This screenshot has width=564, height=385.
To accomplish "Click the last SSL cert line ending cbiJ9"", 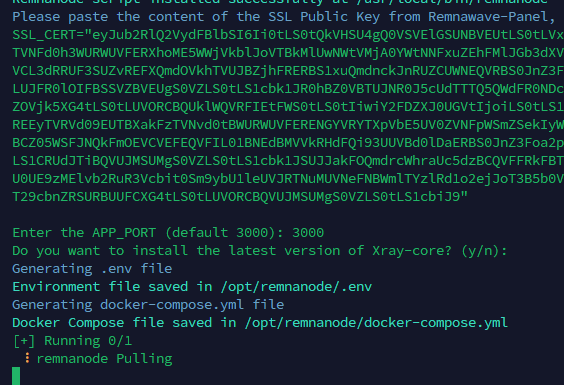I will point(240,197).
